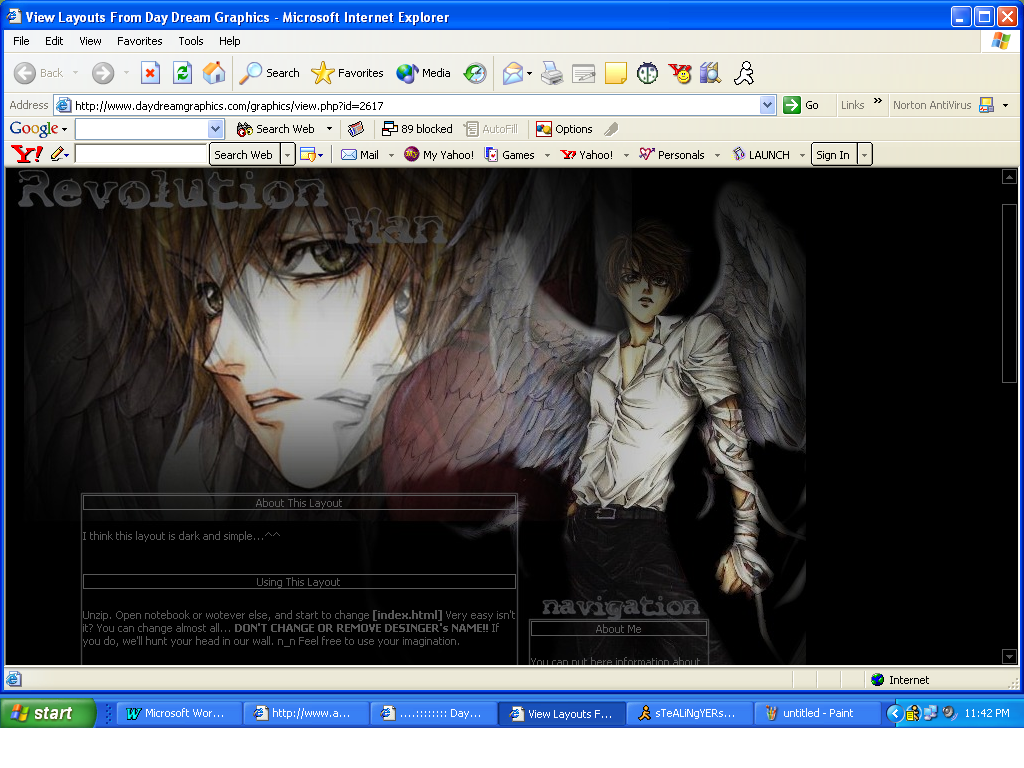
Task: Expand the Yahoo Sign In dropdown arrow
Action: 865,155
